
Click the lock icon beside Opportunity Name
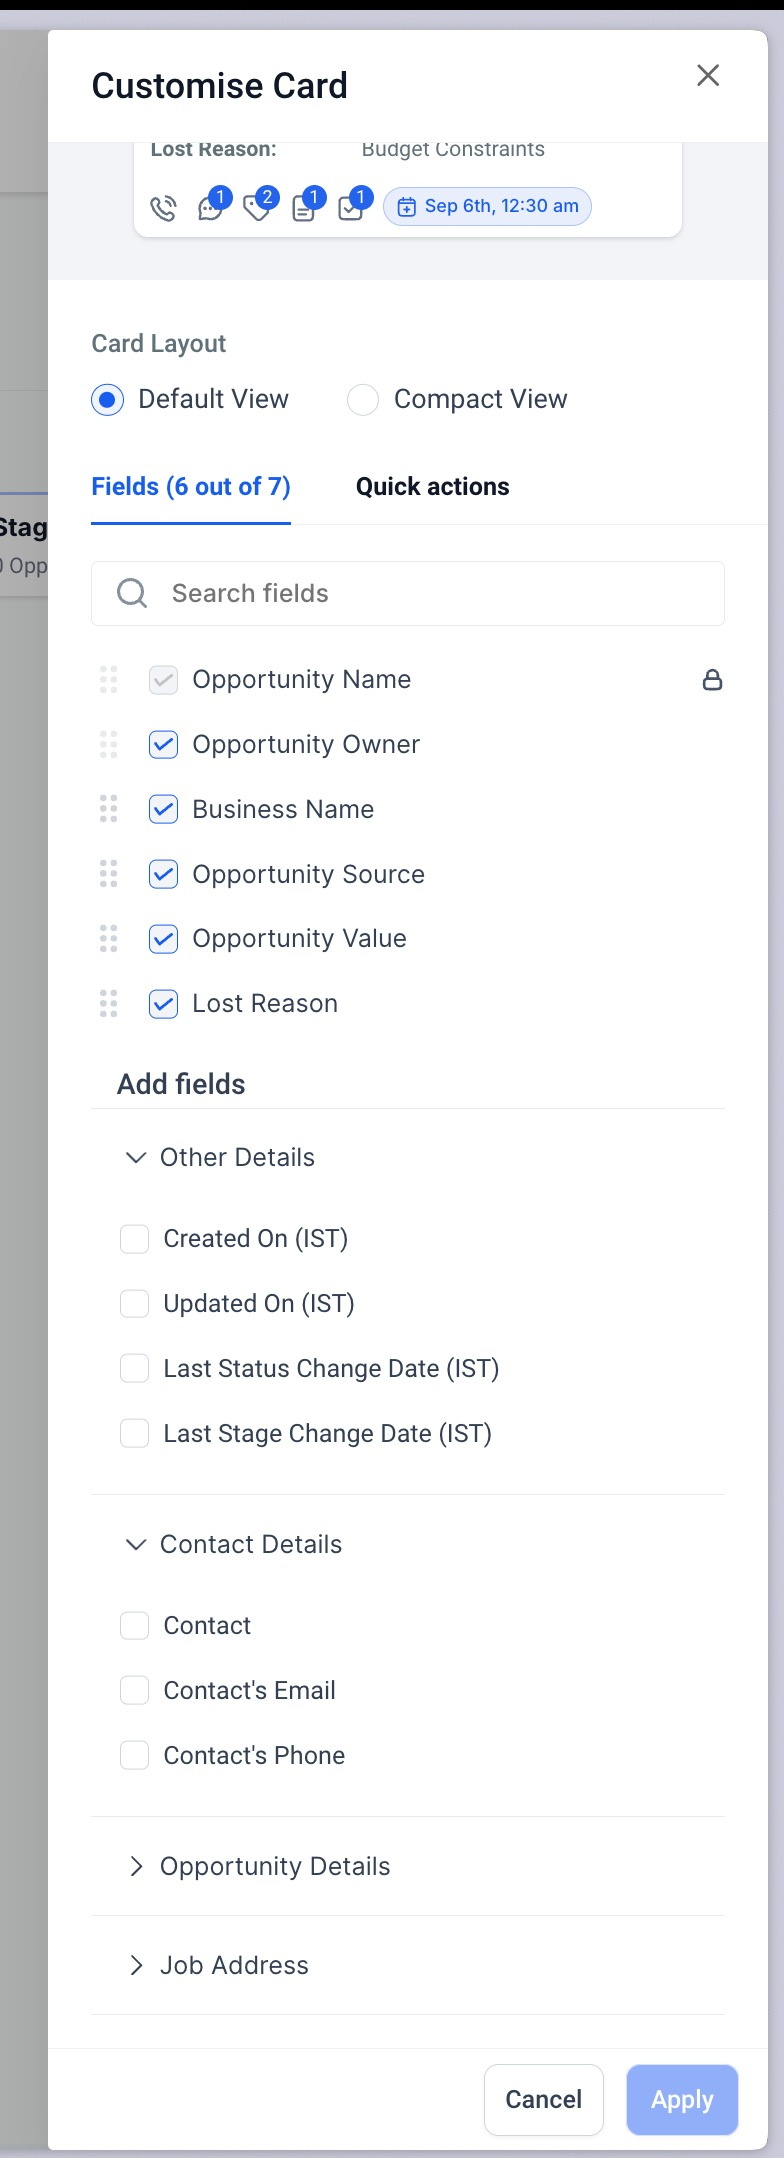point(712,680)
